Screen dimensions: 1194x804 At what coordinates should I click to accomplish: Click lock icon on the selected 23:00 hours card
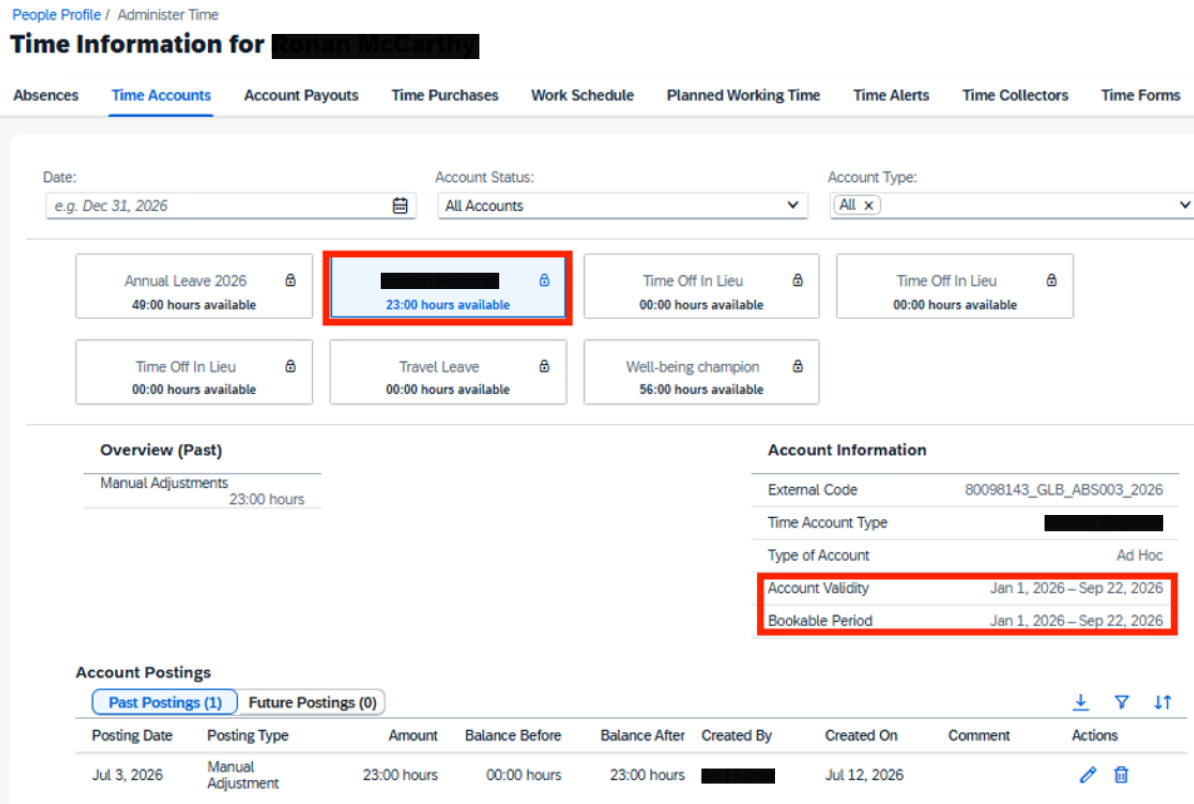pos(544,280)
